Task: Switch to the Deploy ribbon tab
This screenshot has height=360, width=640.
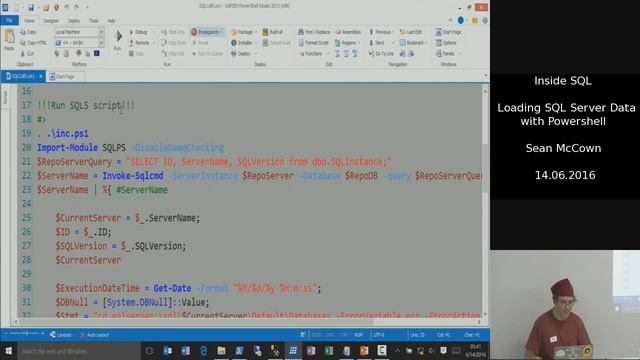Action: 73,20
